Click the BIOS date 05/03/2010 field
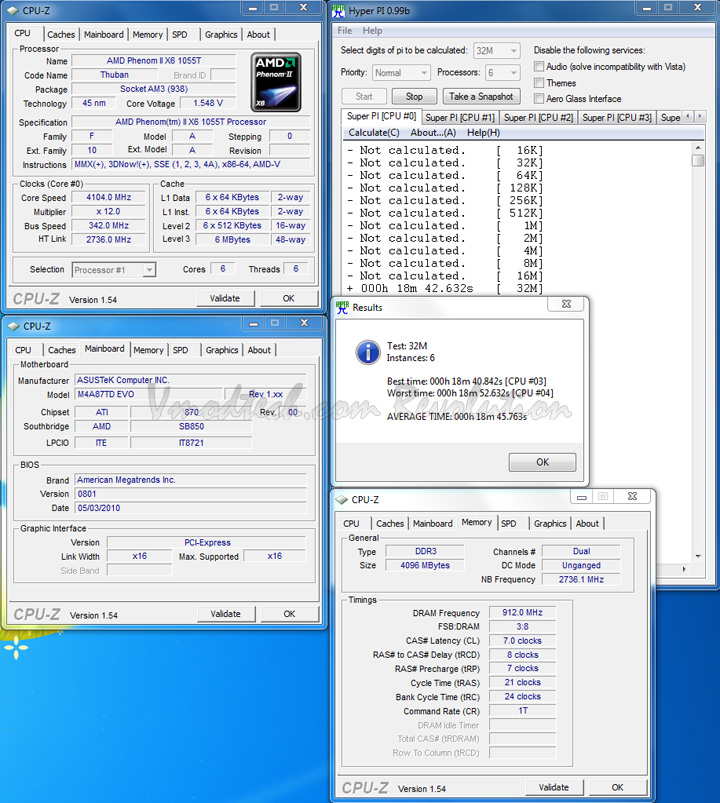The image size is (720, 803). click(190, 508)
